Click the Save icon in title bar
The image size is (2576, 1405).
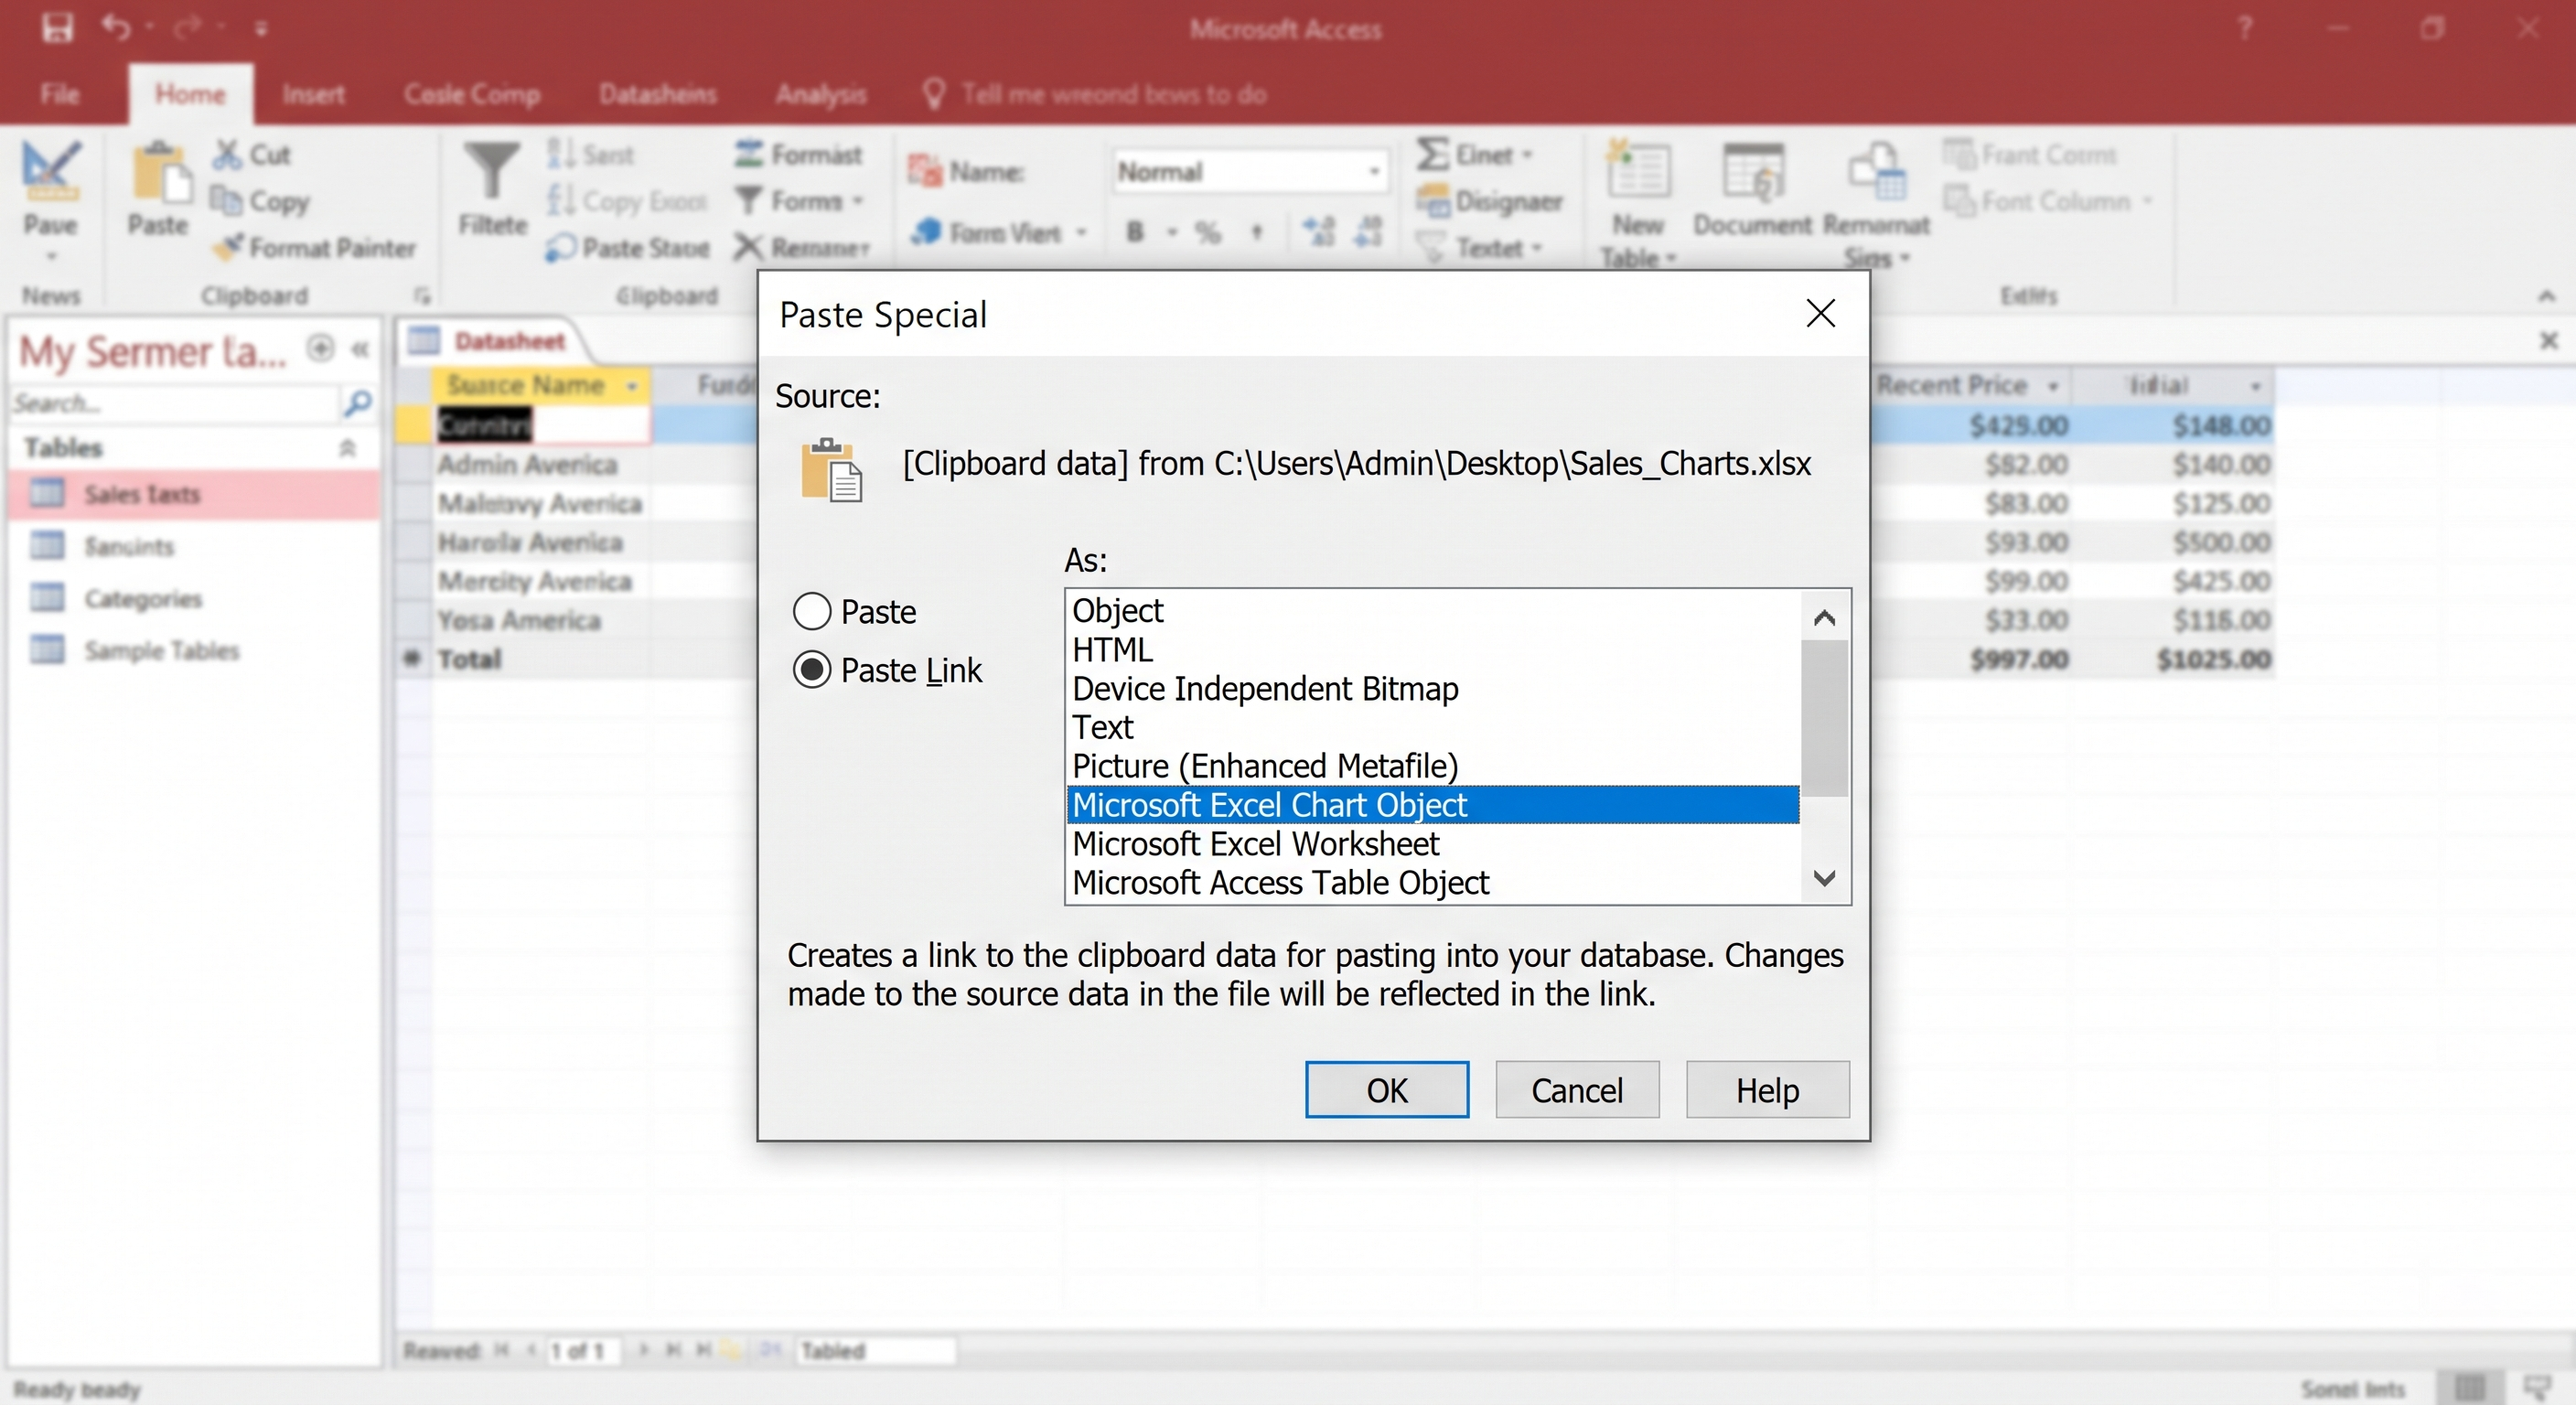click(x=57, y=28)
